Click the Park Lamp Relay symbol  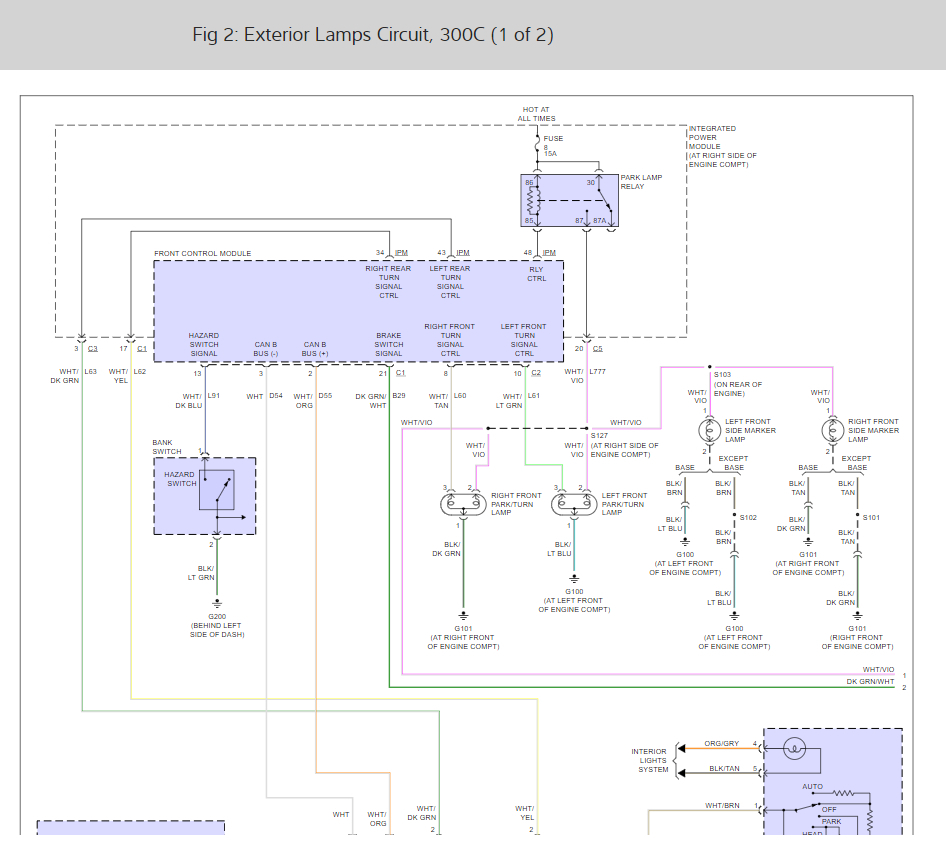(x=570, y=201)
